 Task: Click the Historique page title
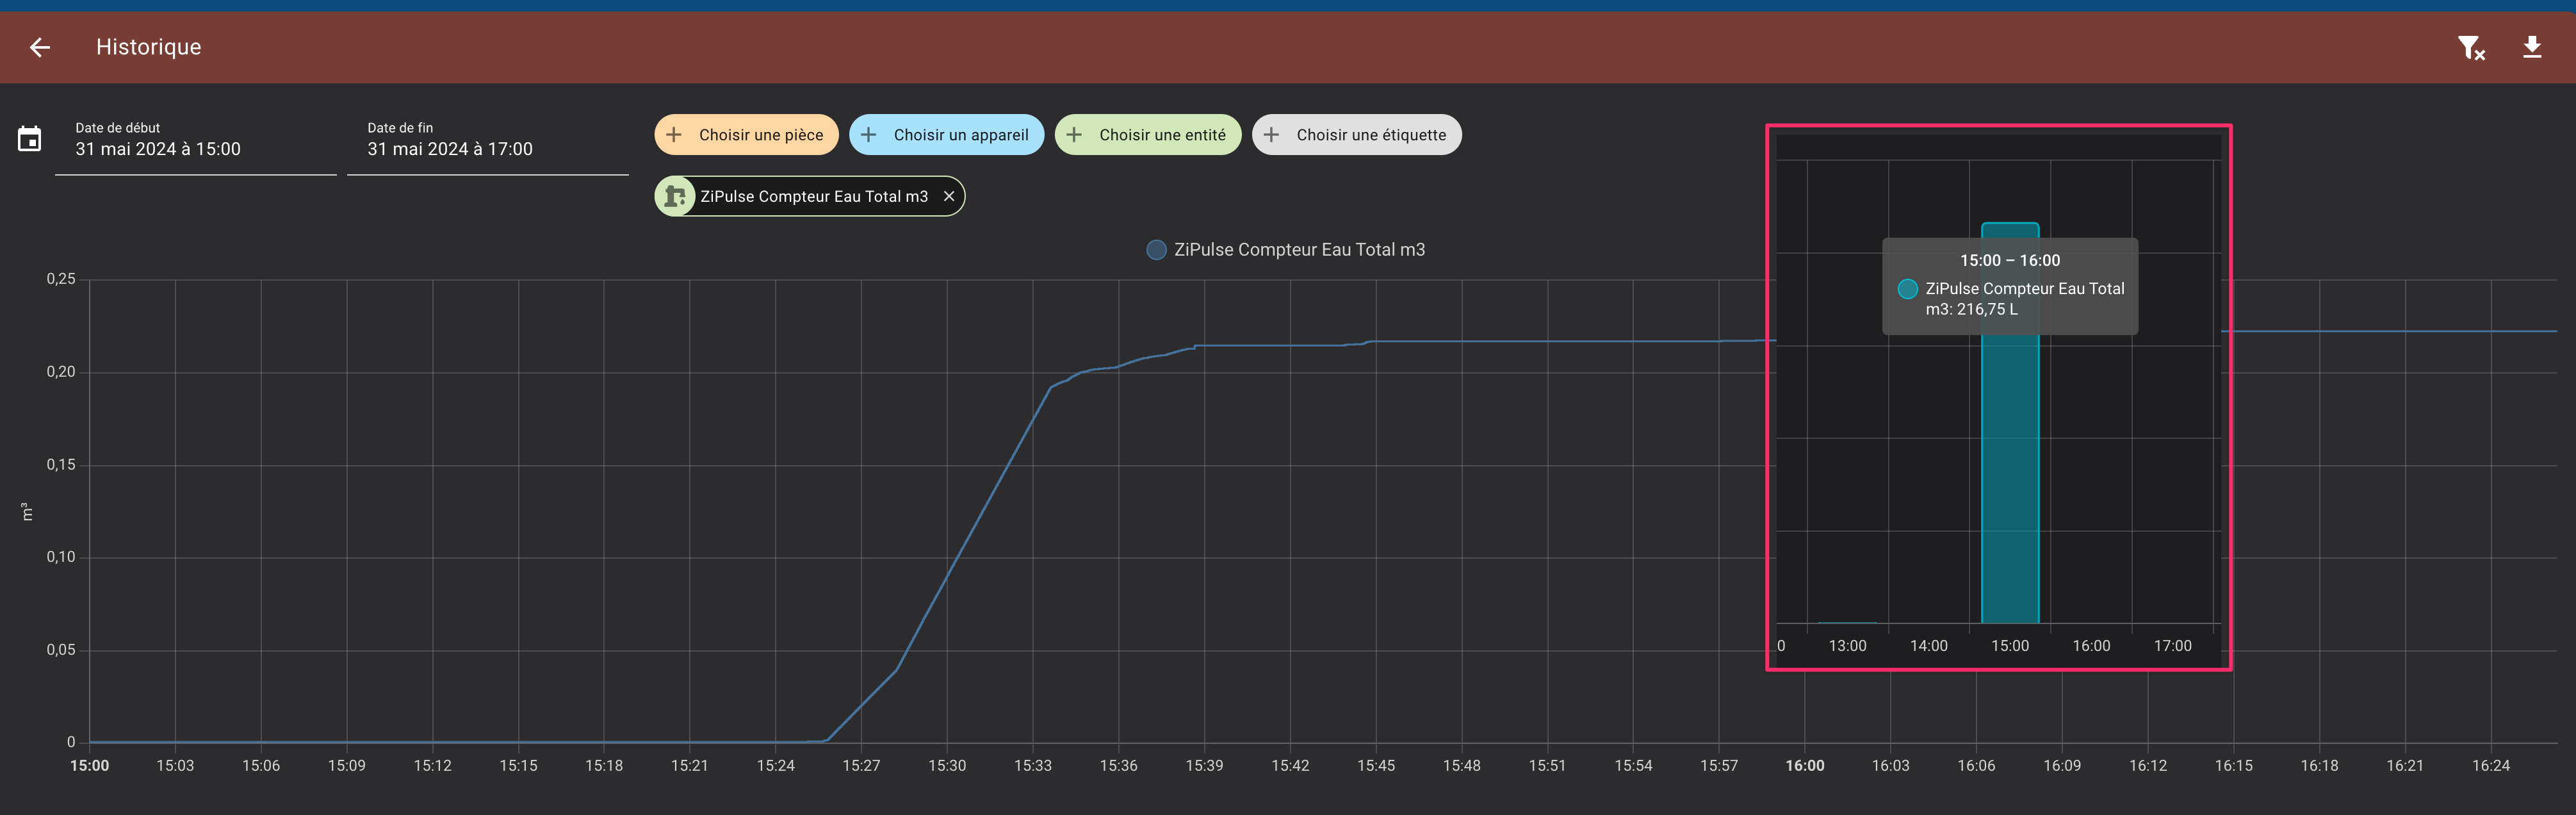[x=148, y=47]
